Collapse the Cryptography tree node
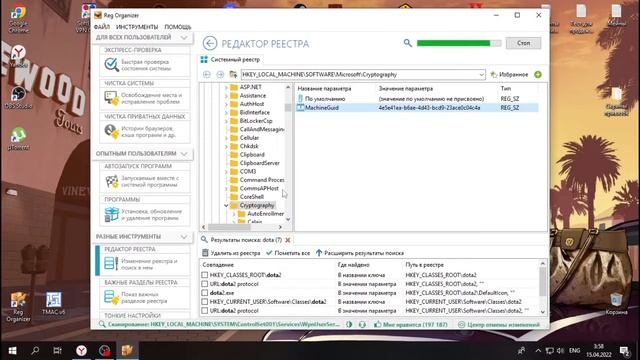The height and width of the screenshot is (360, 640). tap(226, 205)
